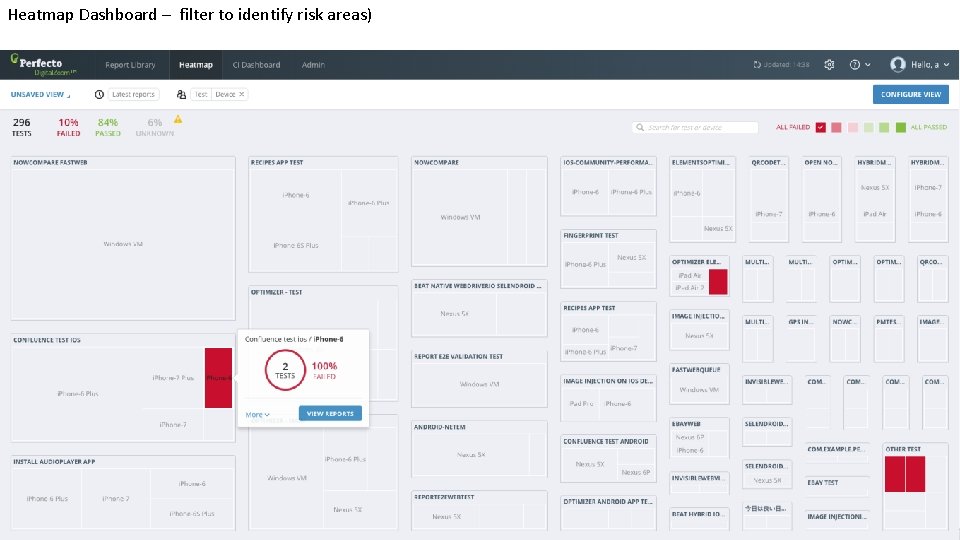Open the Unsaved View dropdown

[x=40, y=94]
